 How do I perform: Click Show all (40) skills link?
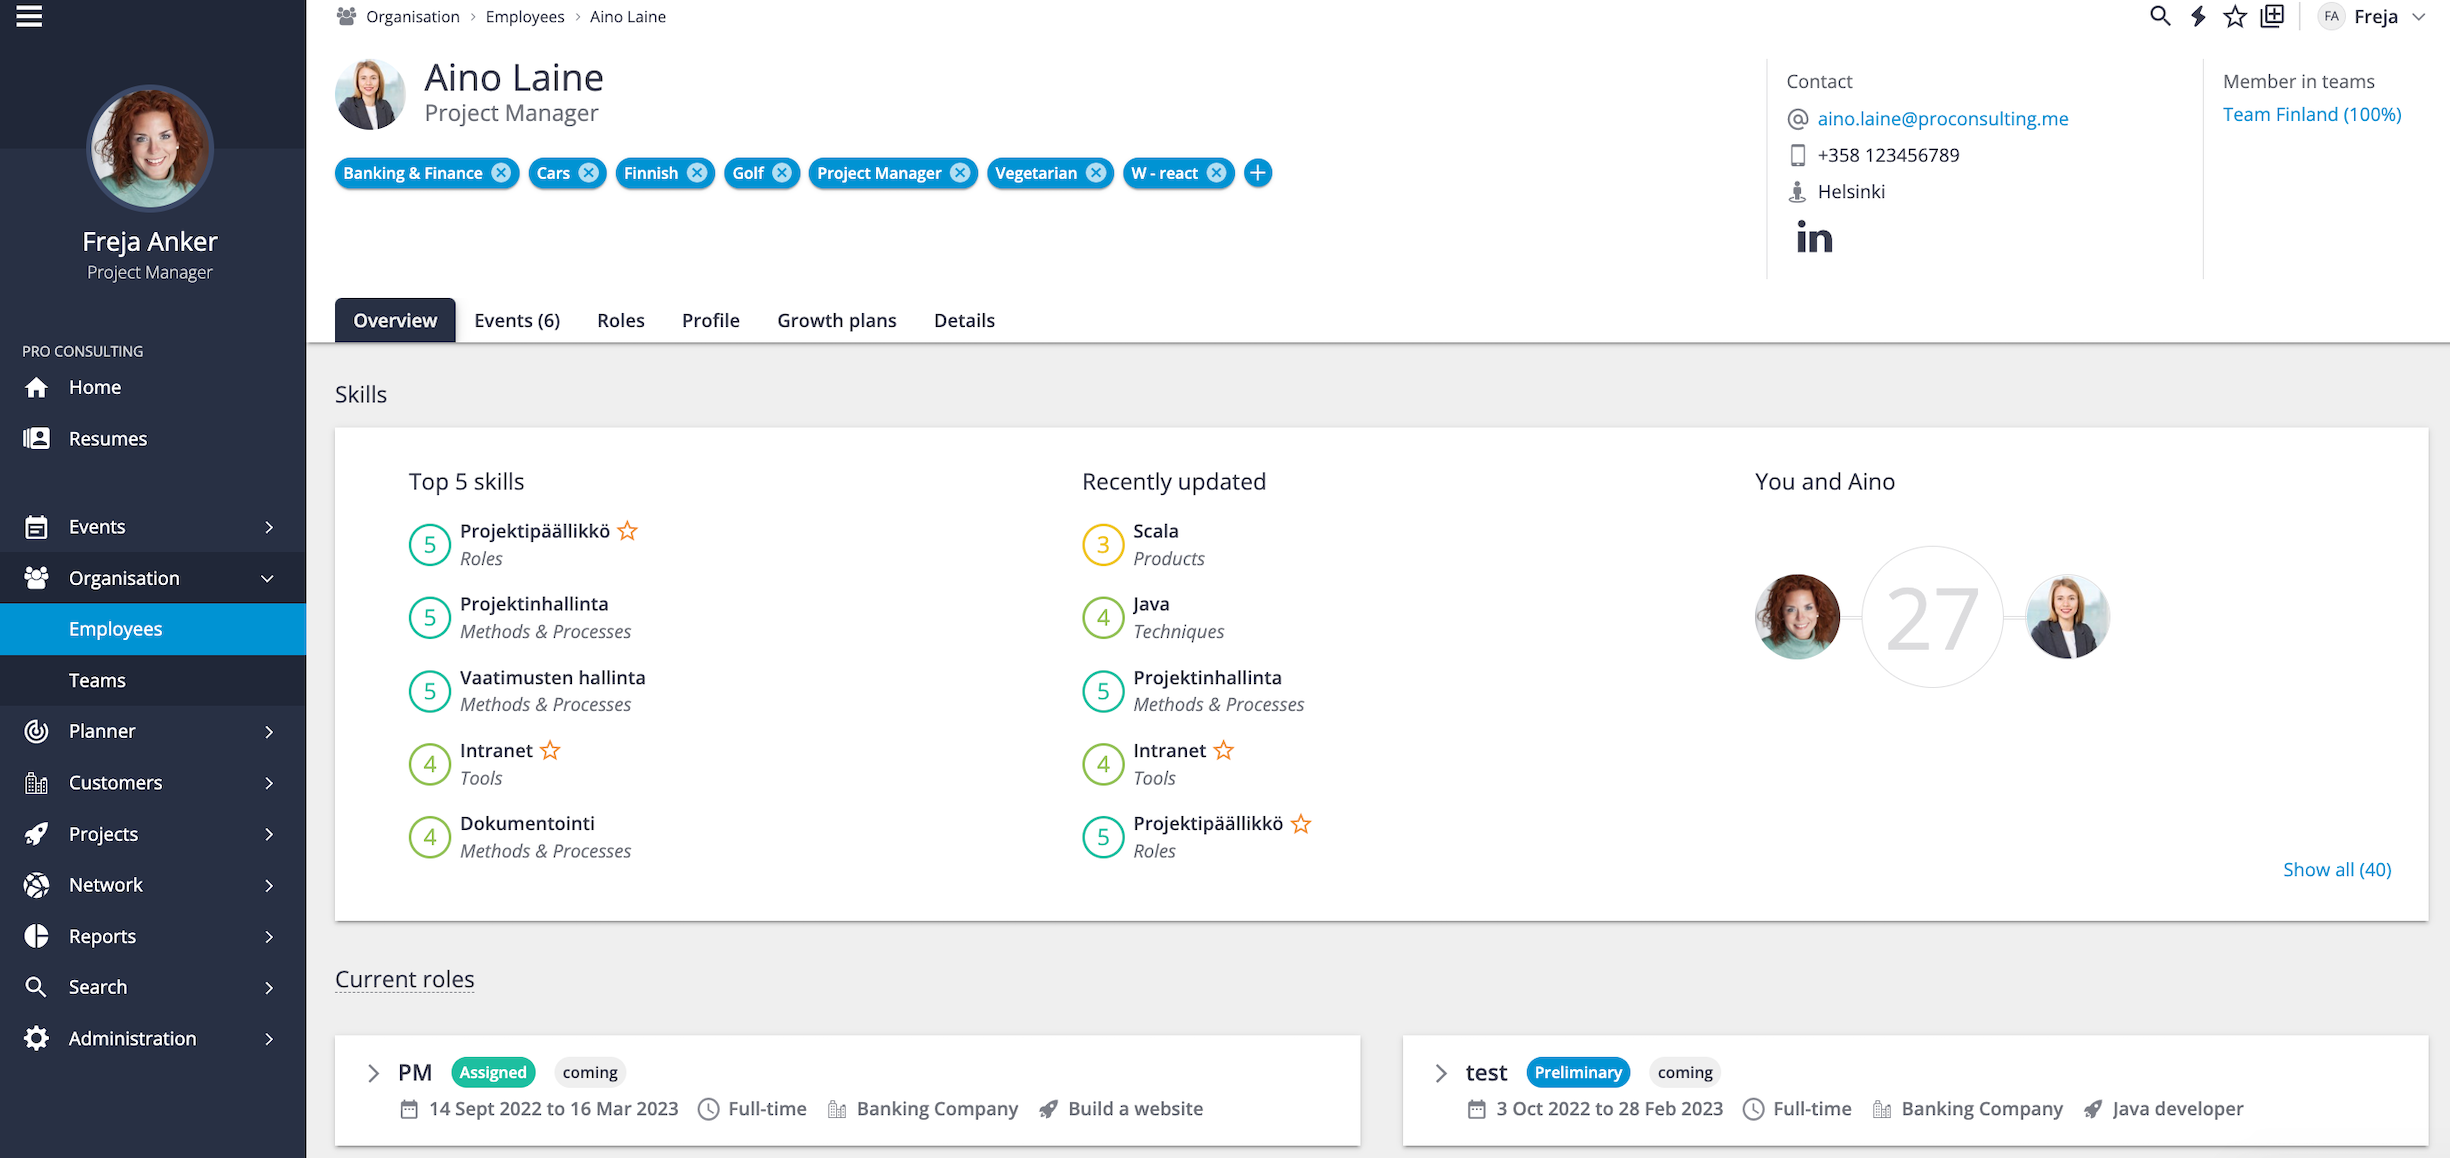click(2337, 869)
